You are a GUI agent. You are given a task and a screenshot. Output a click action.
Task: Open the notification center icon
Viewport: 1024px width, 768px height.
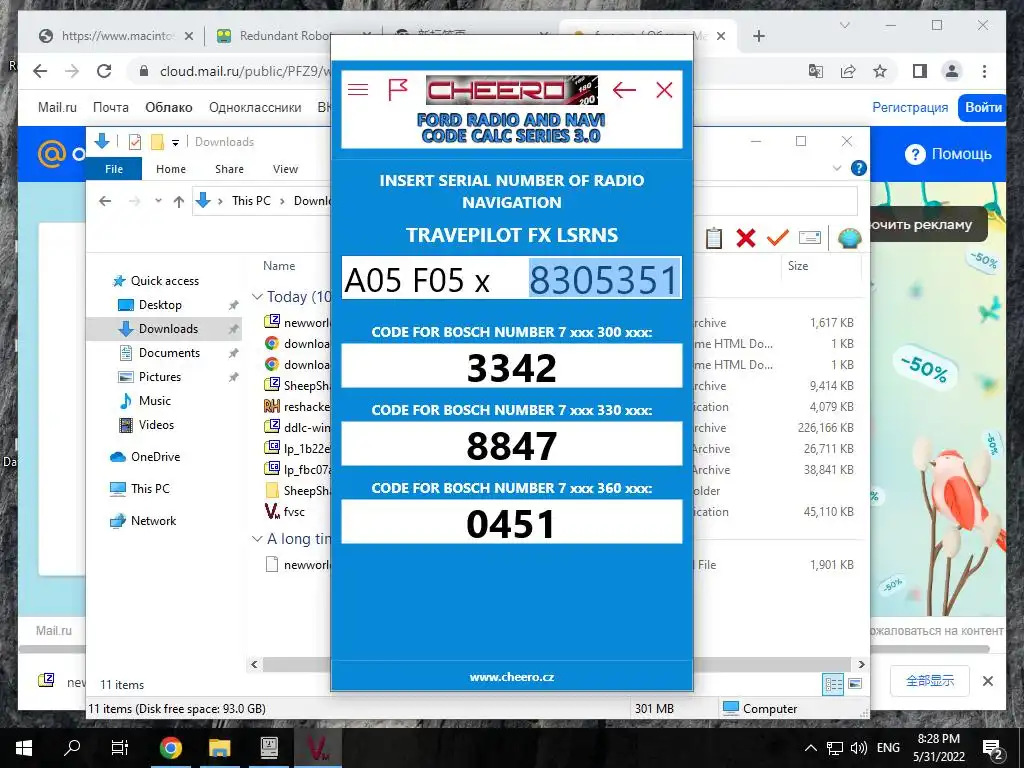click(x=992, y=749)
